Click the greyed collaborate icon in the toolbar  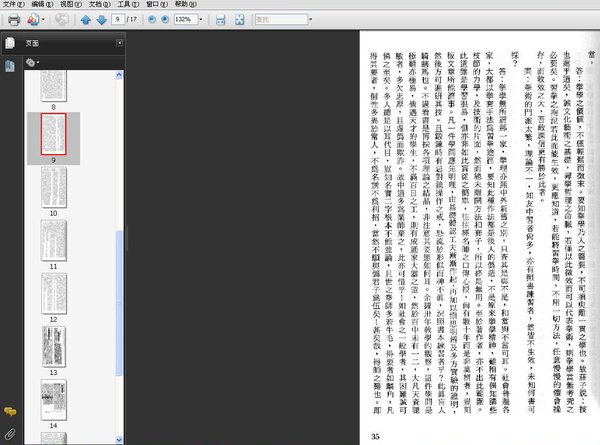[x=62, y=19]
